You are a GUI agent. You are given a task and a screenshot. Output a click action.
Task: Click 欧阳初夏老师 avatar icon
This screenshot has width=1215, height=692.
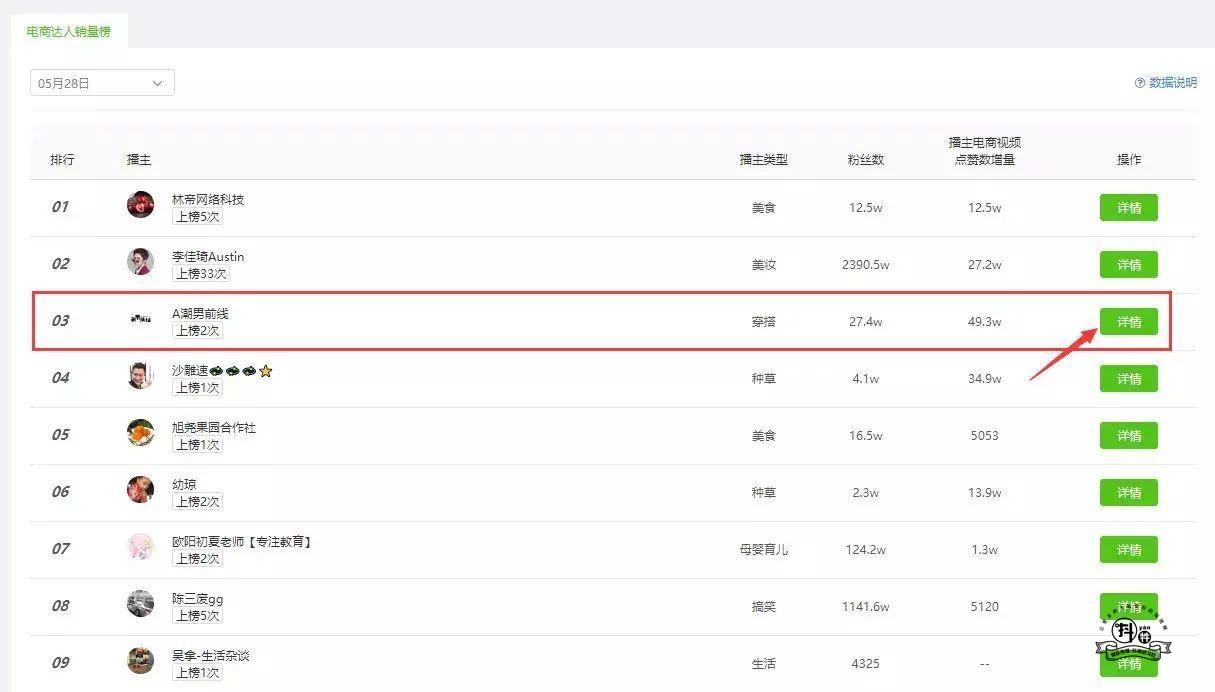141,547
